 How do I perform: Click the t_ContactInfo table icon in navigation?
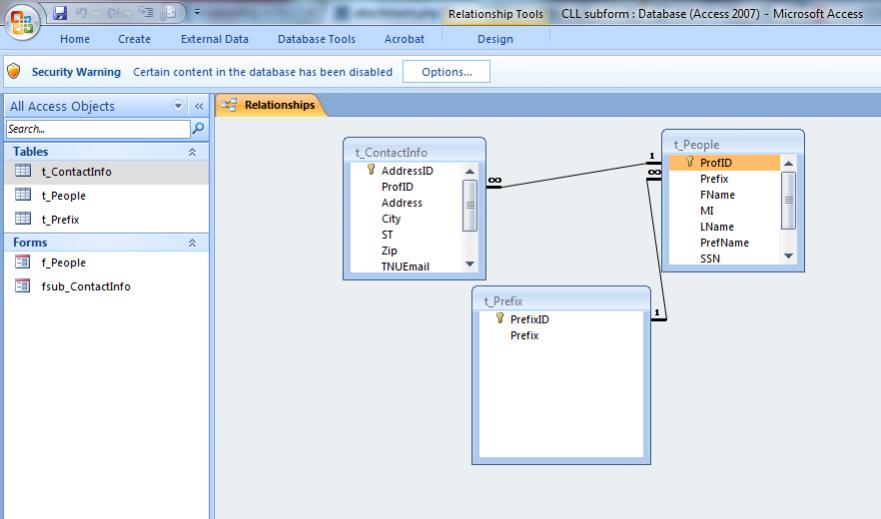pos(23,171)
